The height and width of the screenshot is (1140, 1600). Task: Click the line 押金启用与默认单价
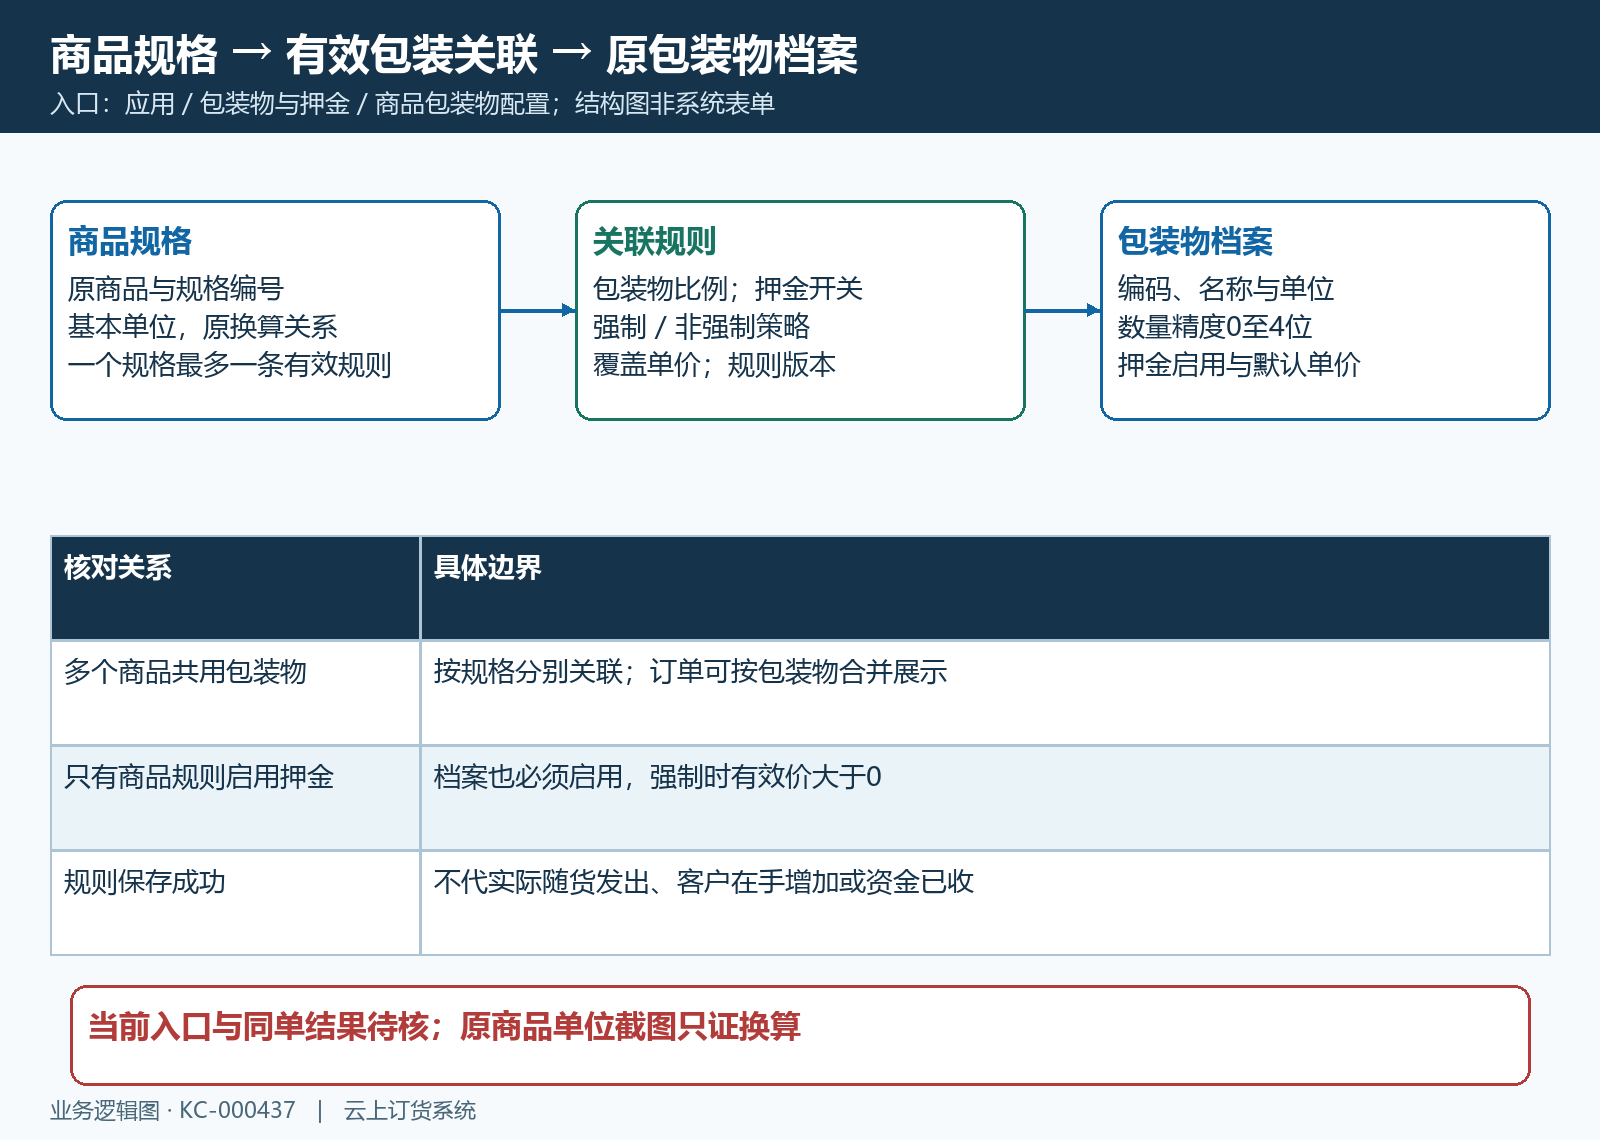click(1240, 365)
